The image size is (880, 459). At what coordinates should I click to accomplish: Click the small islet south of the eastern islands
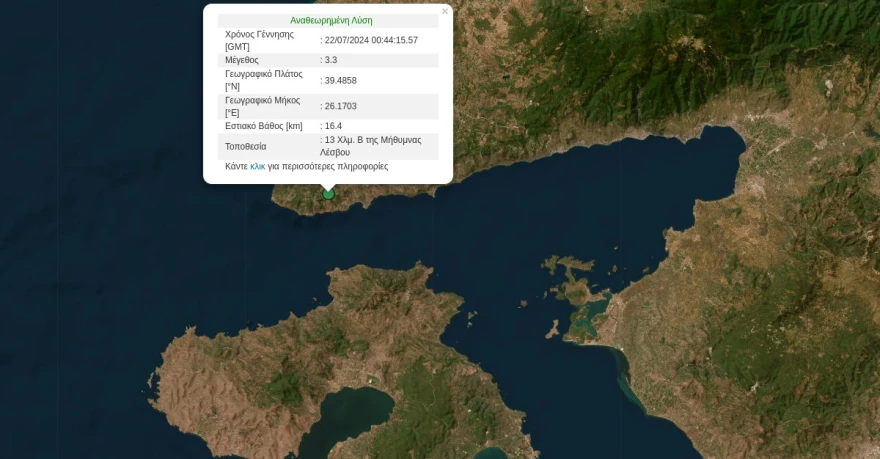(x=551, y=327)
